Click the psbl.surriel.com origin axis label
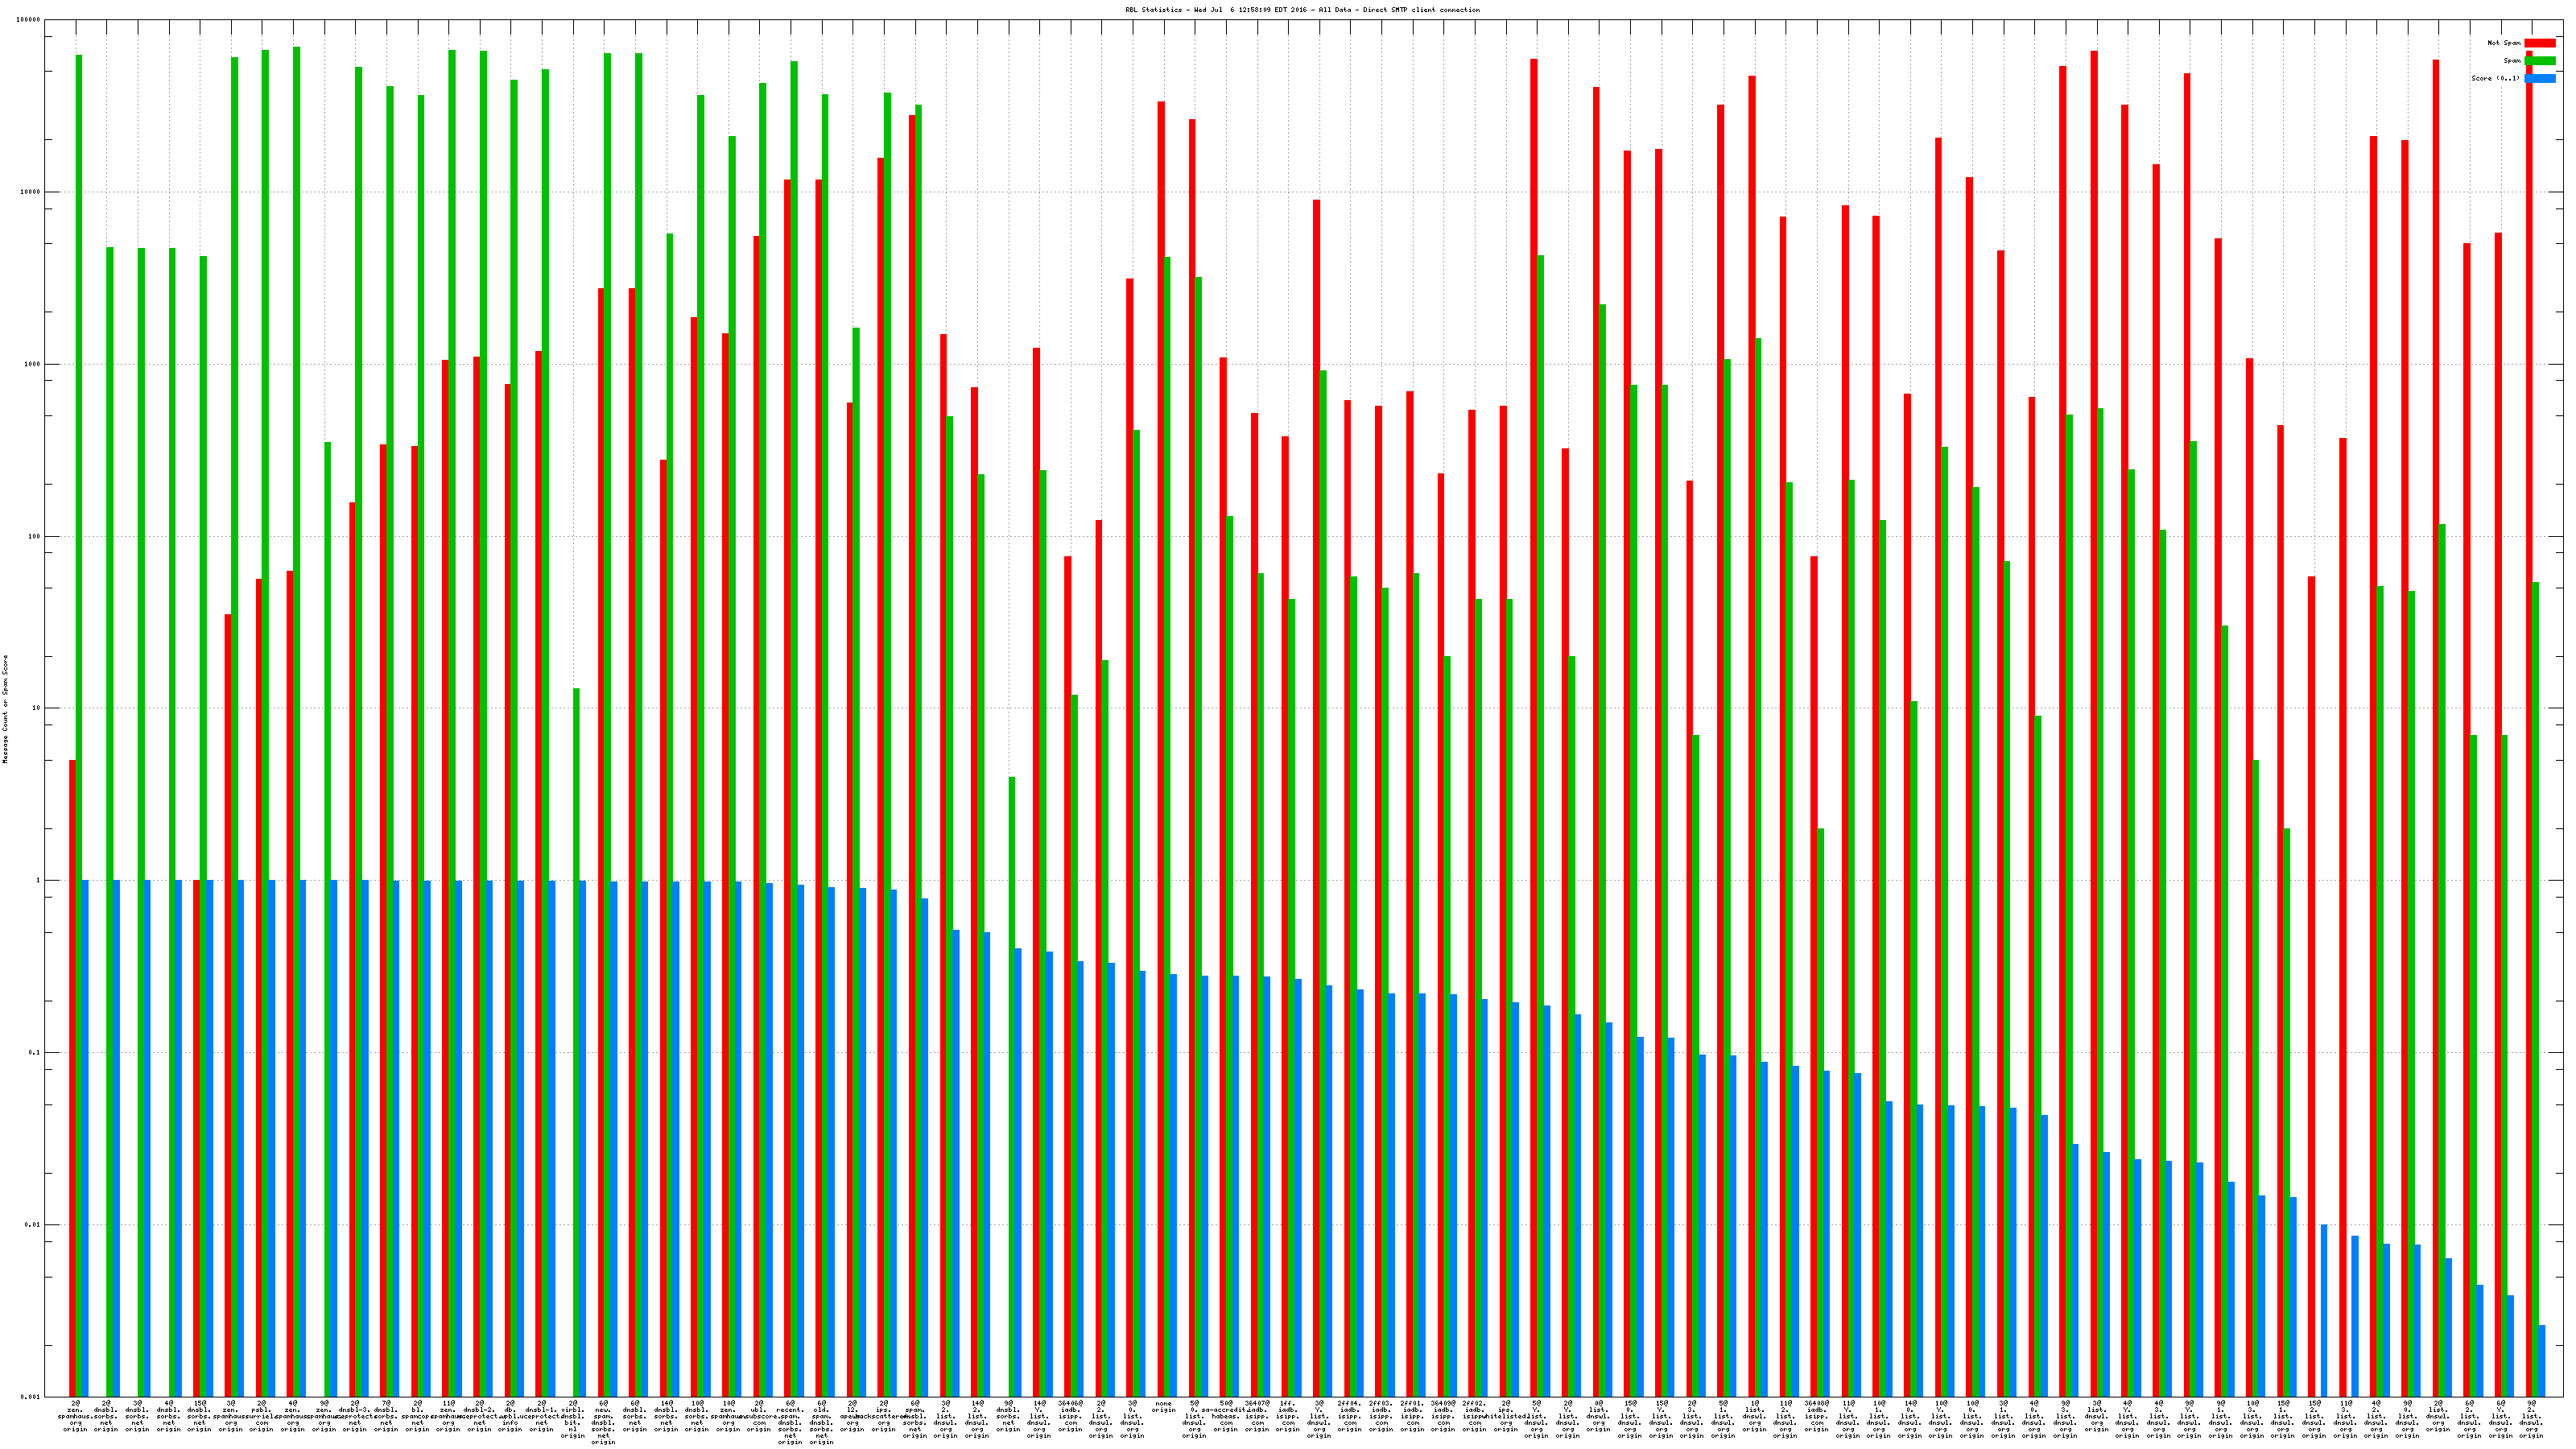The width and height of the screenshot is (2576, 1449). (x=262, y=1416)
